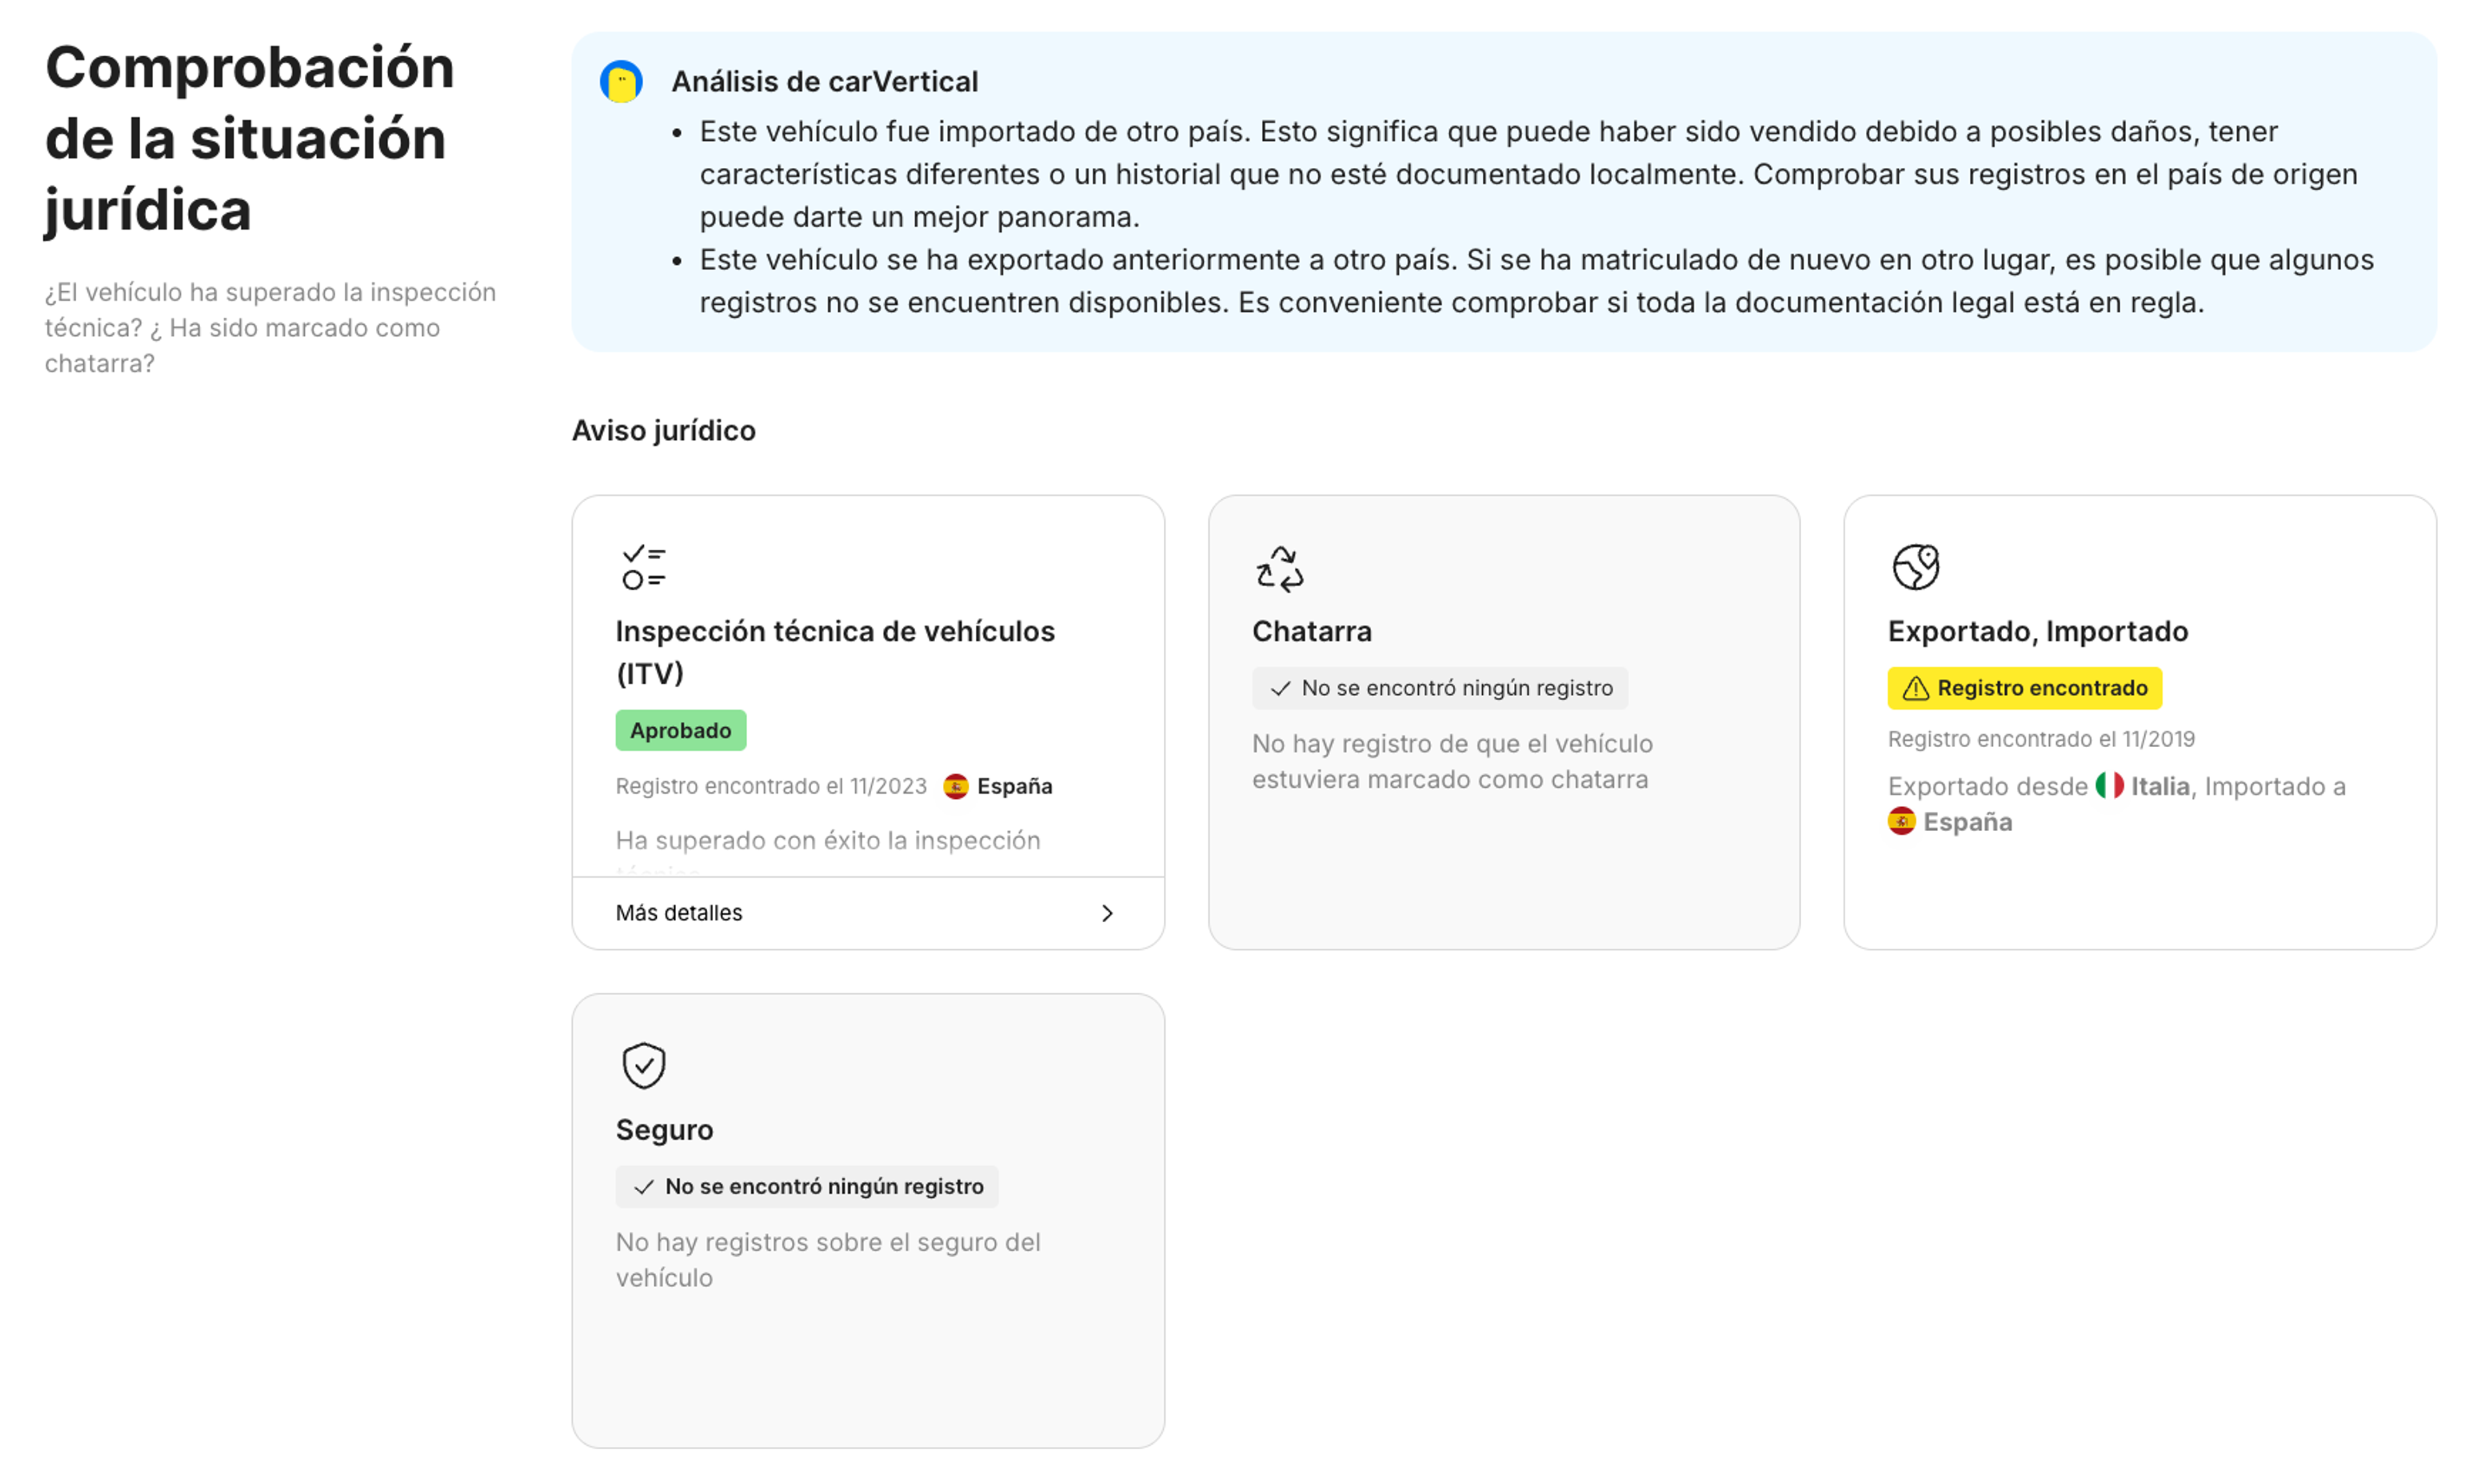The height and width of the screenshot is (1484, 2480).
Task: Toggle the Aprobado status badge
Action: pyautogui.click(x=680, y=730)
